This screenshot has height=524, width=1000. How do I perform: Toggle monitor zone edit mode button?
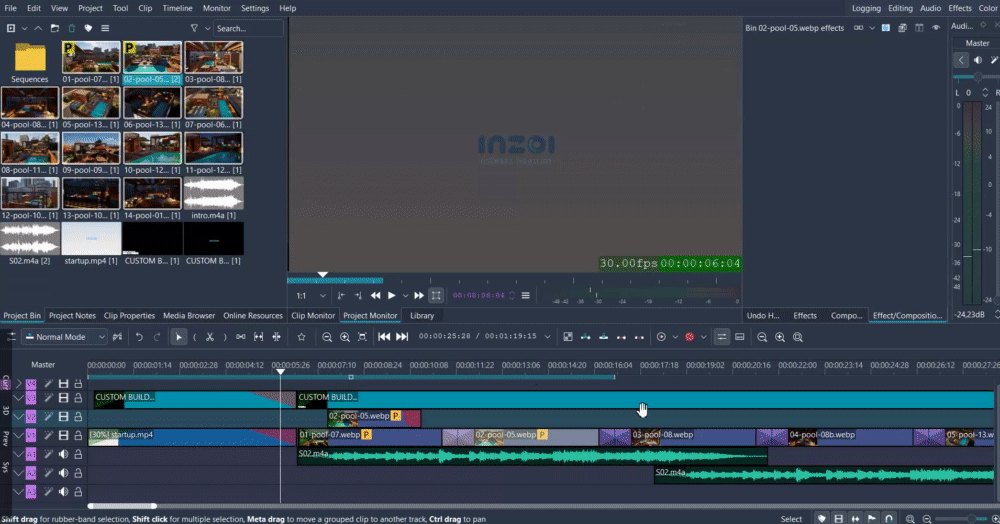point(436,295)
